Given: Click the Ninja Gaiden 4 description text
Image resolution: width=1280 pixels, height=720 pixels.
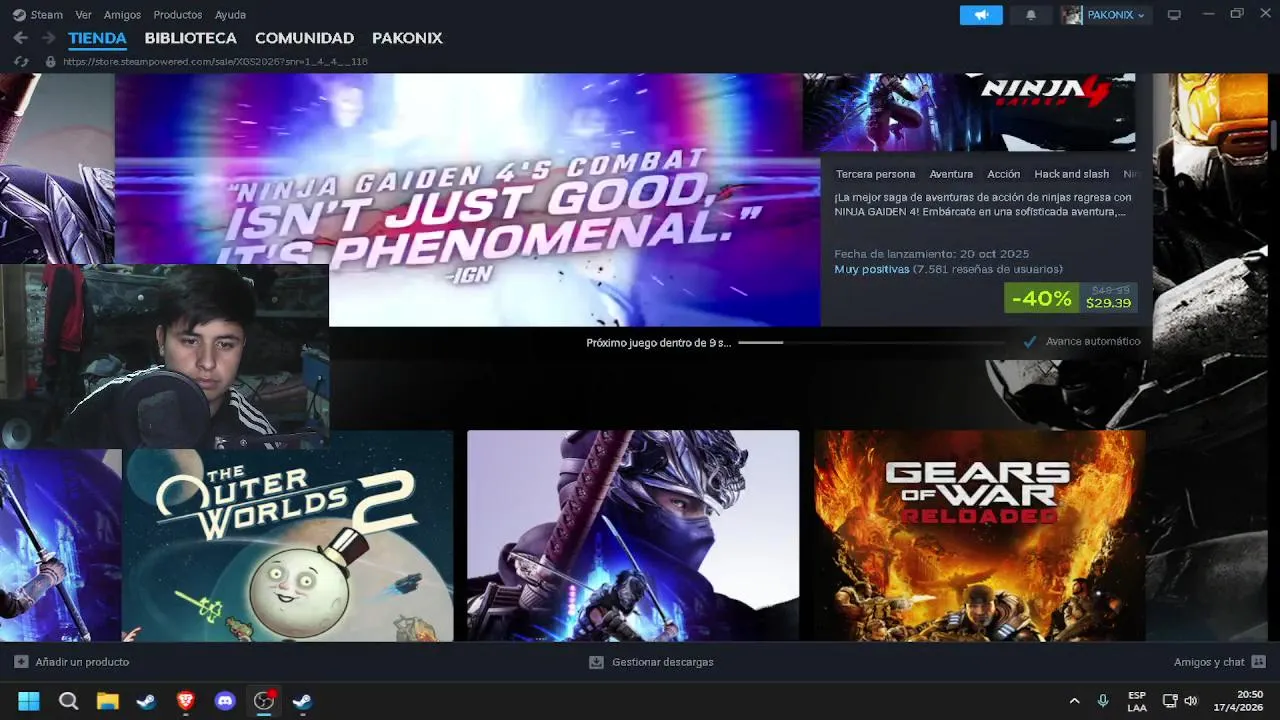Looking at the screenshot, I should (x=983, y=204).
